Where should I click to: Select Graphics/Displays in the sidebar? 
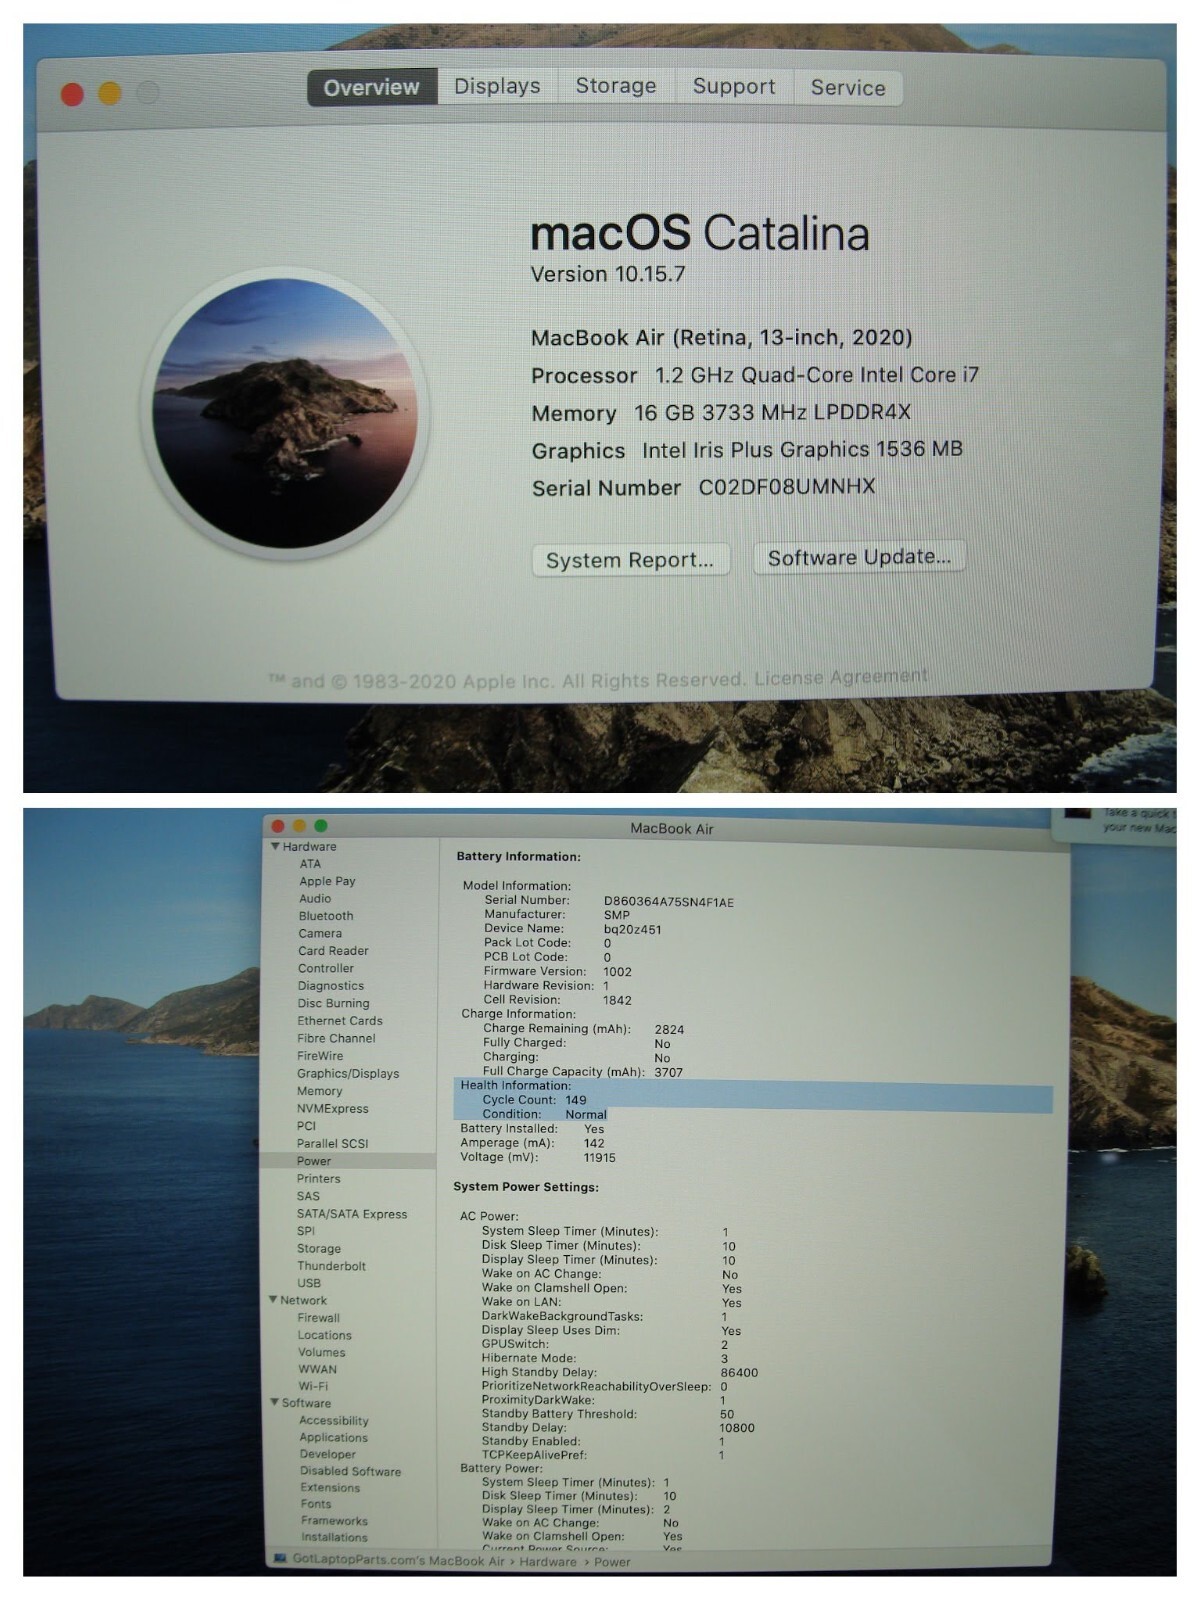pos(348,1074)
